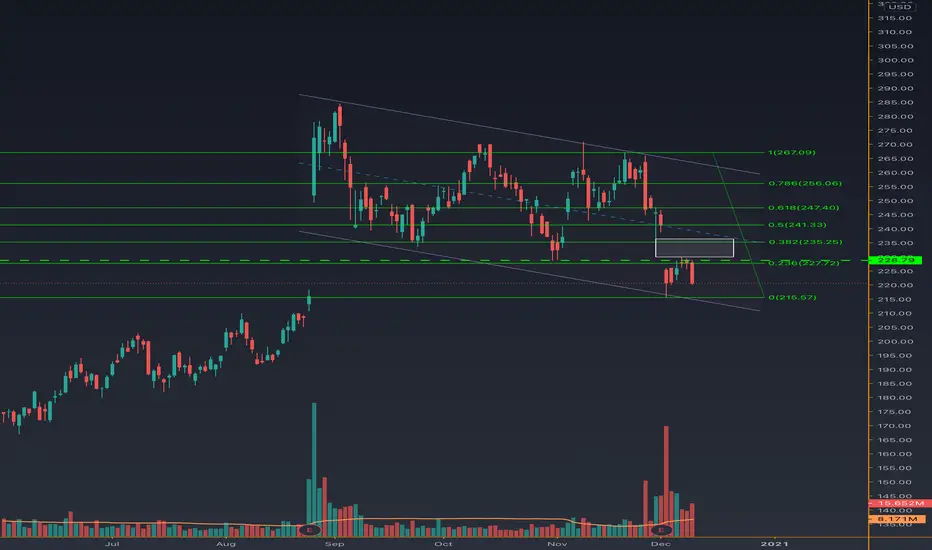Click the tallest green volume bar in late August
932x550 pixels.
[314, 470]
